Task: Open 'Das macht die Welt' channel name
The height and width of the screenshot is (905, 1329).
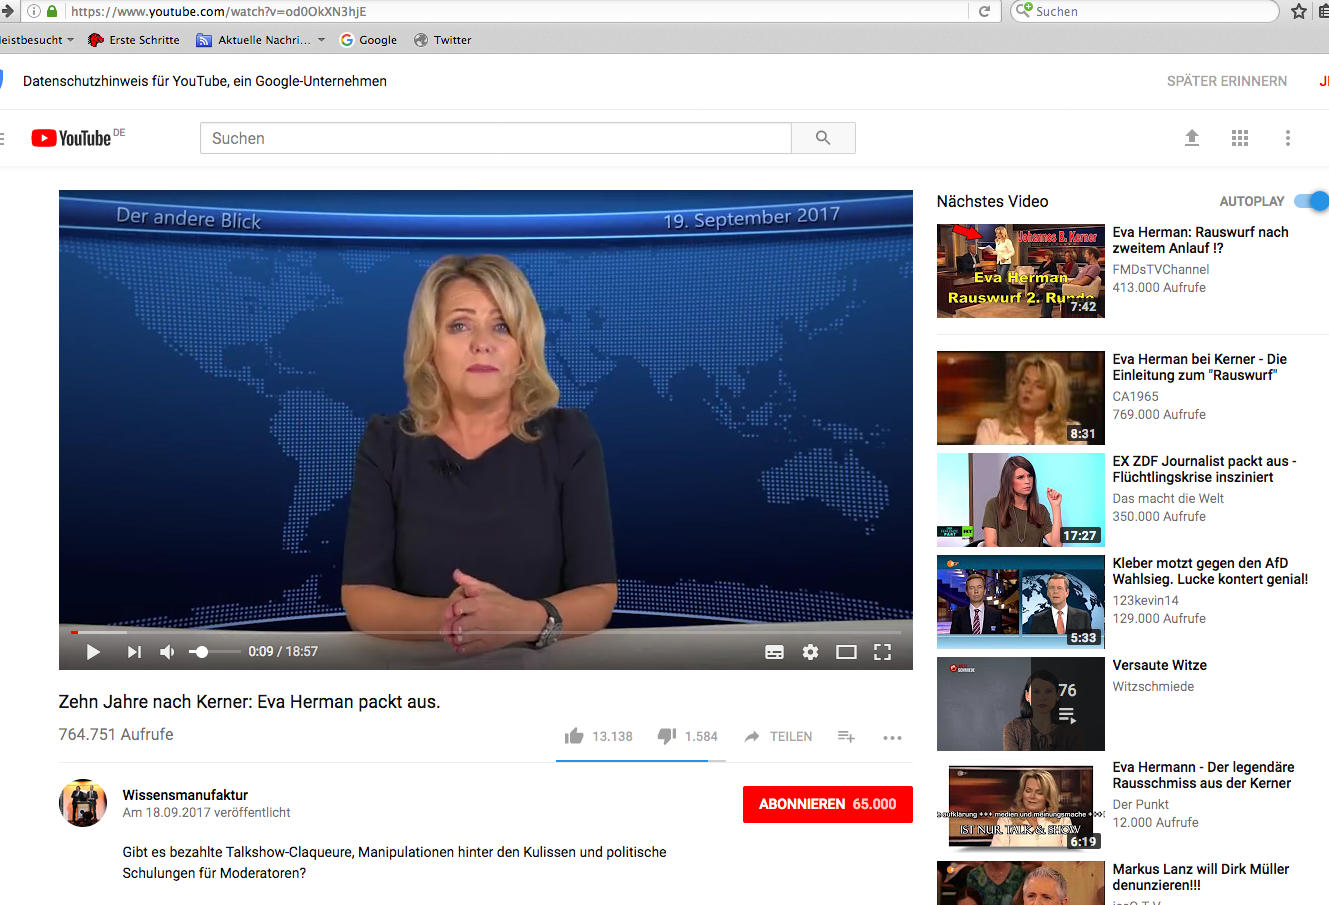Action: (x=1168, y=498)
